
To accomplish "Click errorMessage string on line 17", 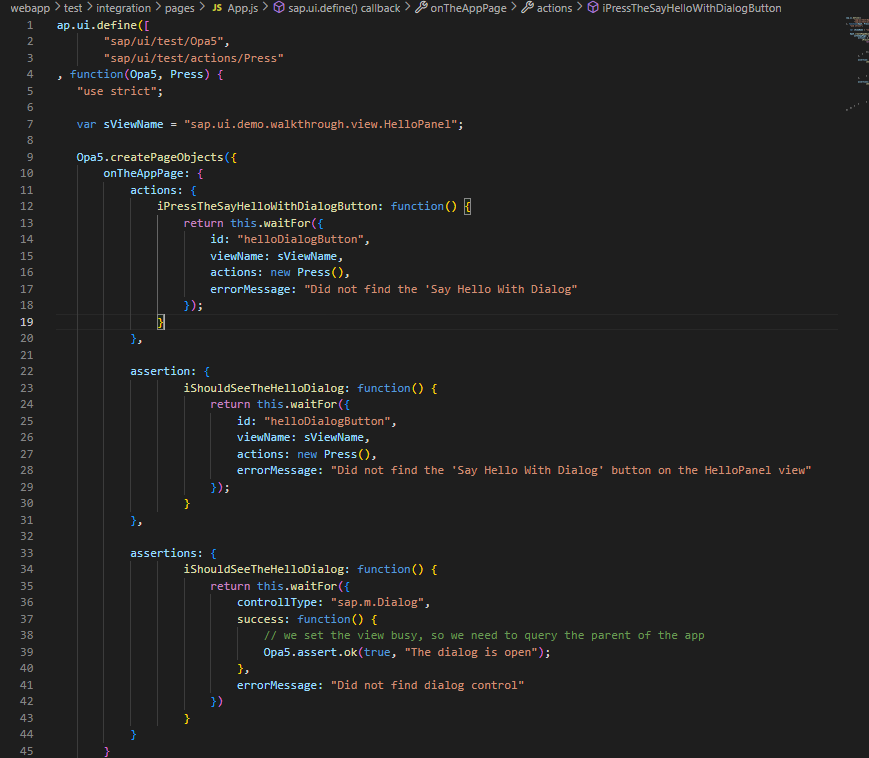I will pos(441,289).
